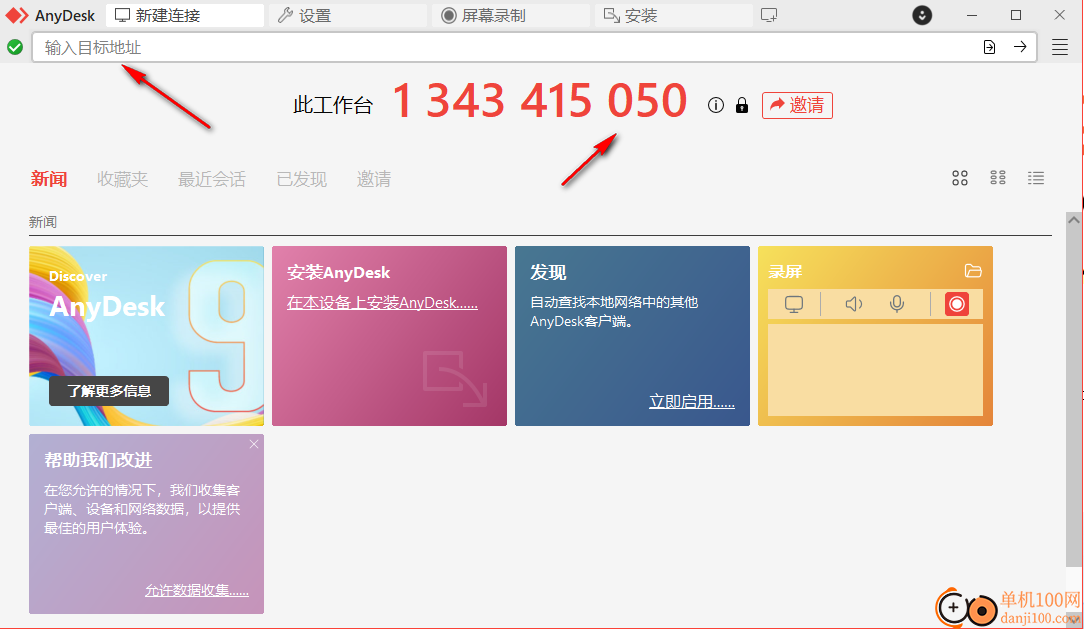Click the red record button

click(957, 304)
